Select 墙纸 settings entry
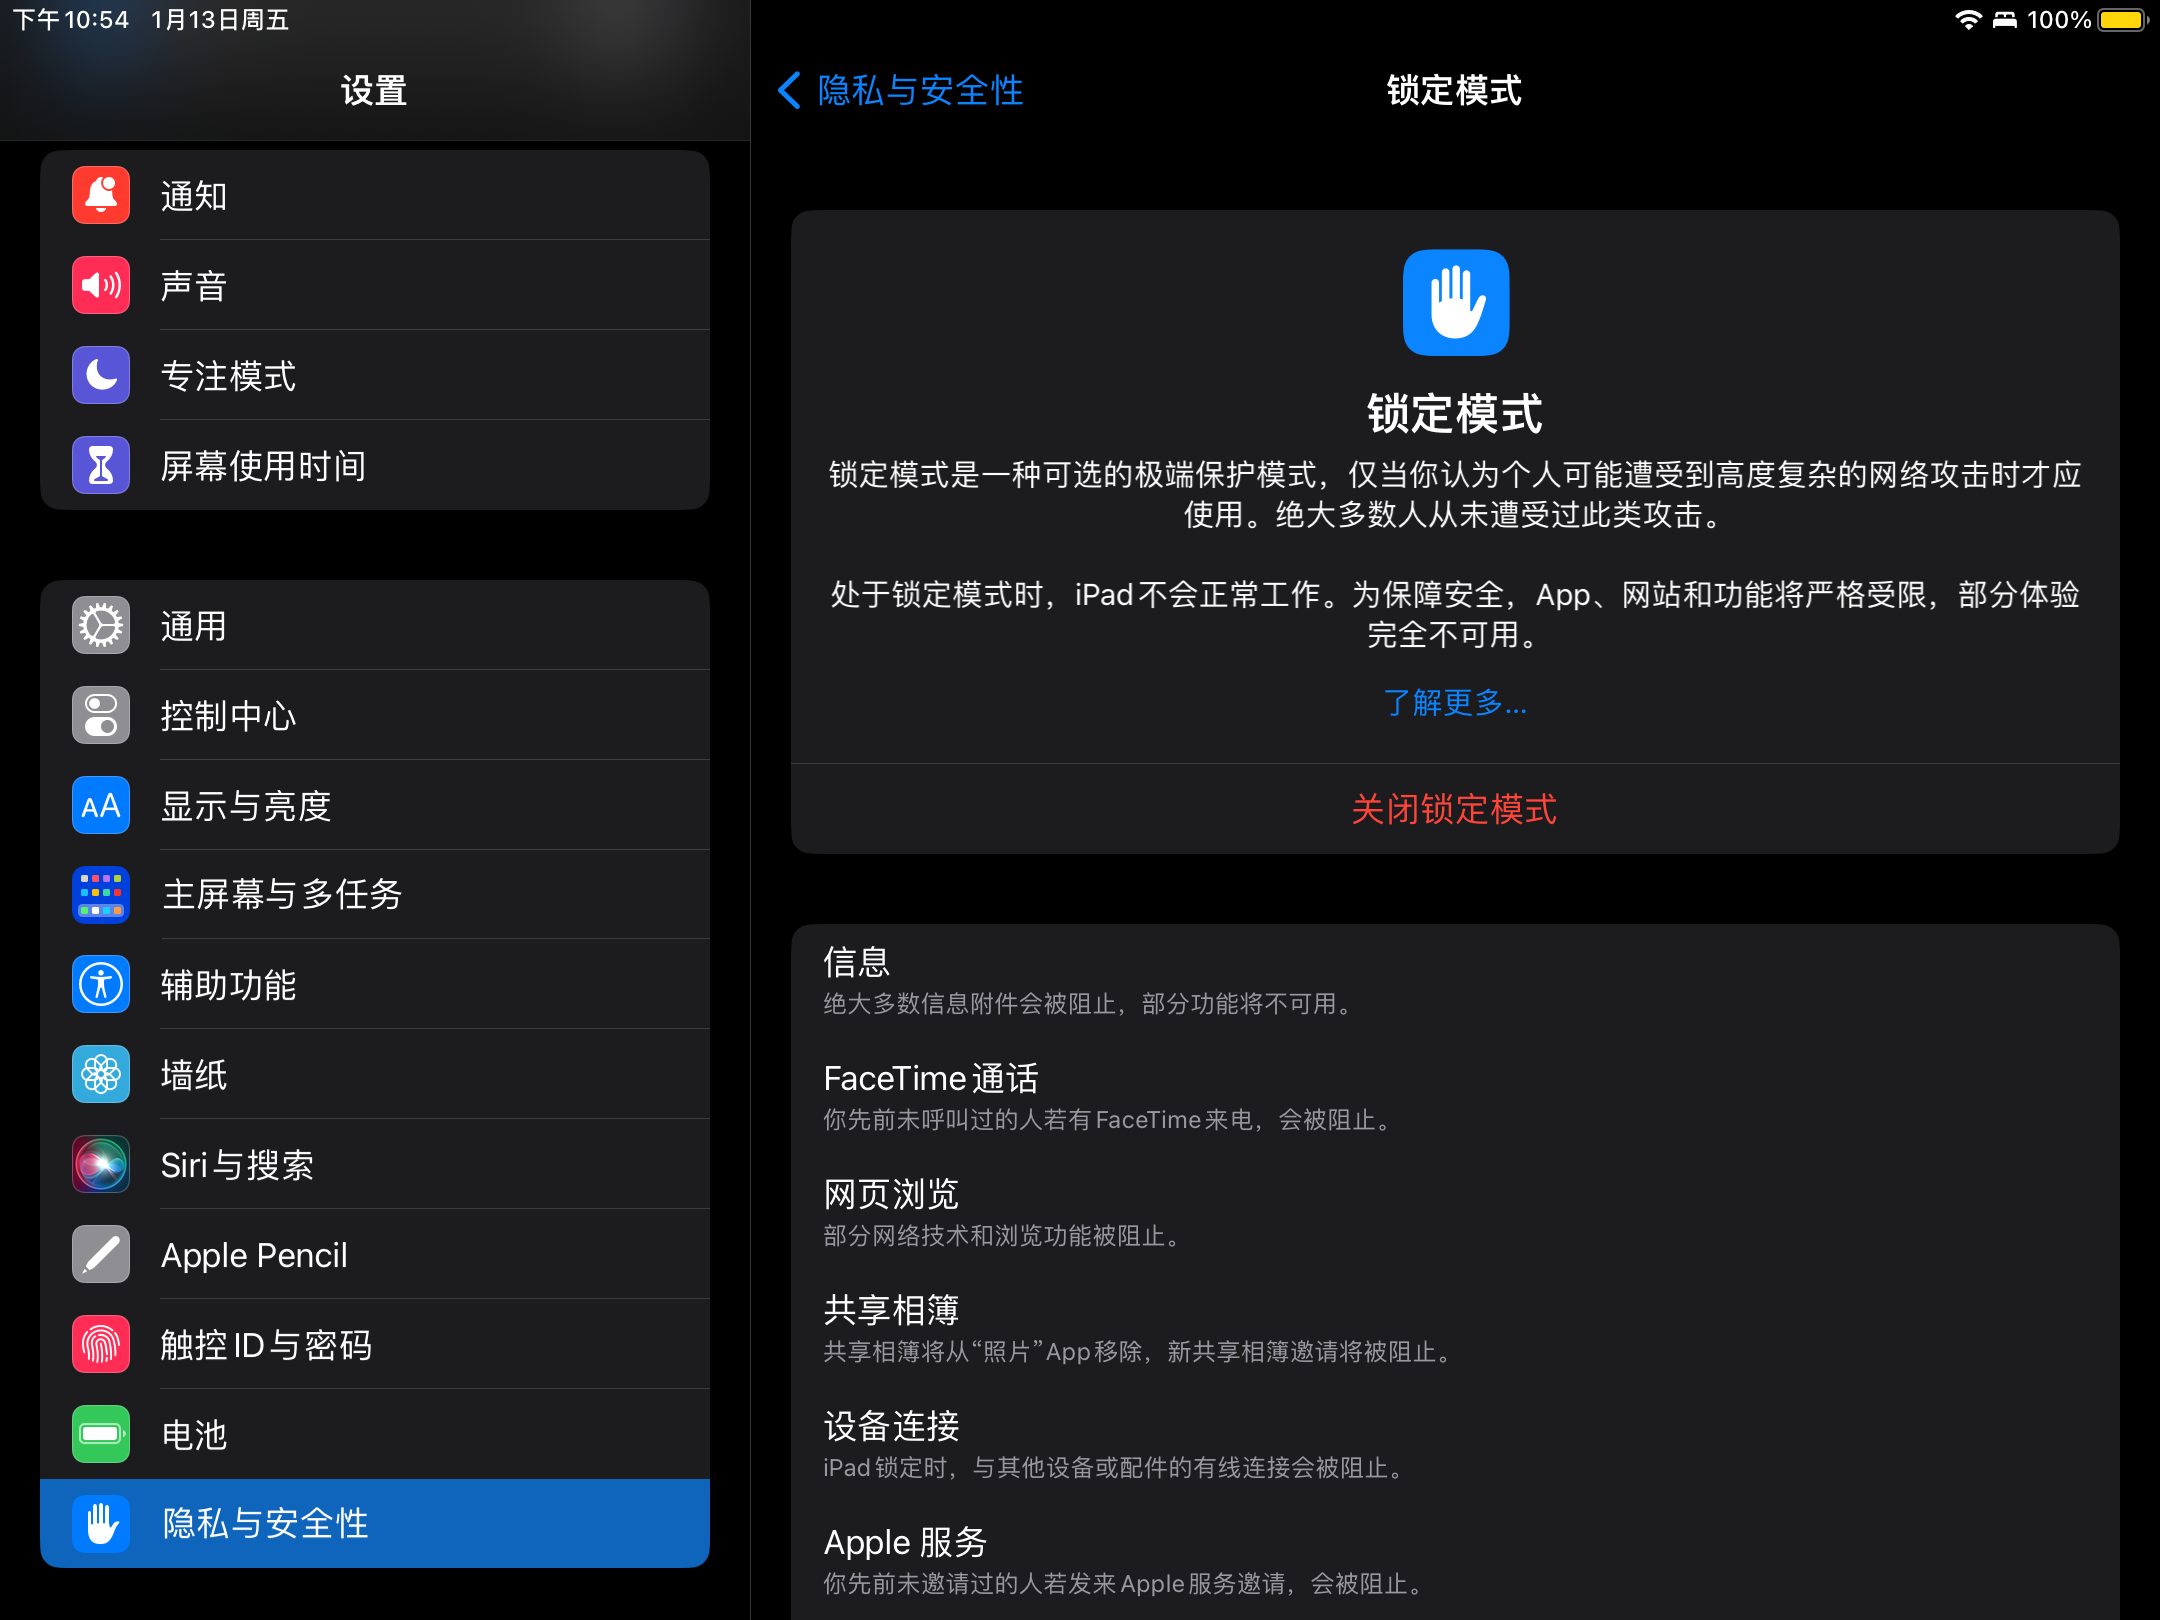Image resolution: width=2160 pixels, height=1620 pixels. pos(194,1075)
